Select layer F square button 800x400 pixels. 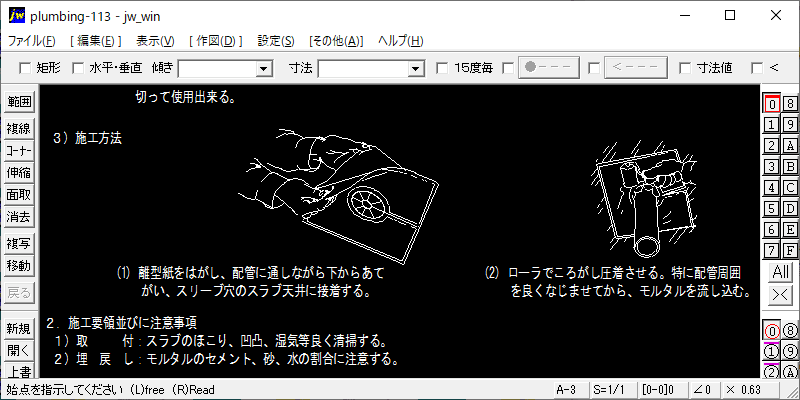(x=790, y=251)
